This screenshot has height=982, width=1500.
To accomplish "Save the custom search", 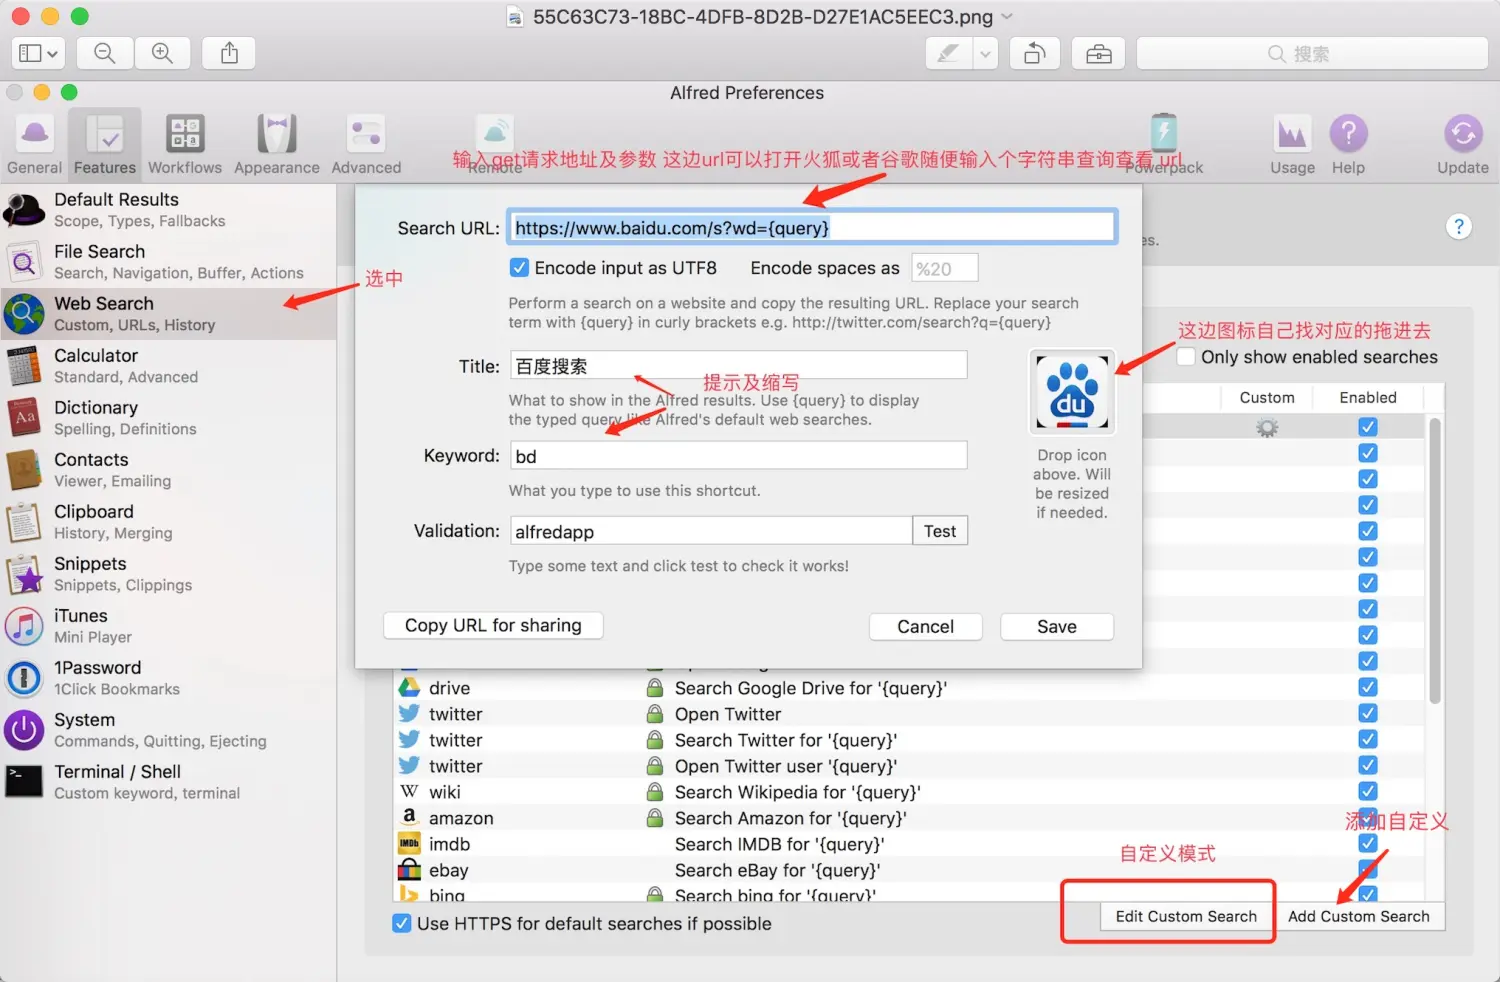I will tap(1057, 627).
